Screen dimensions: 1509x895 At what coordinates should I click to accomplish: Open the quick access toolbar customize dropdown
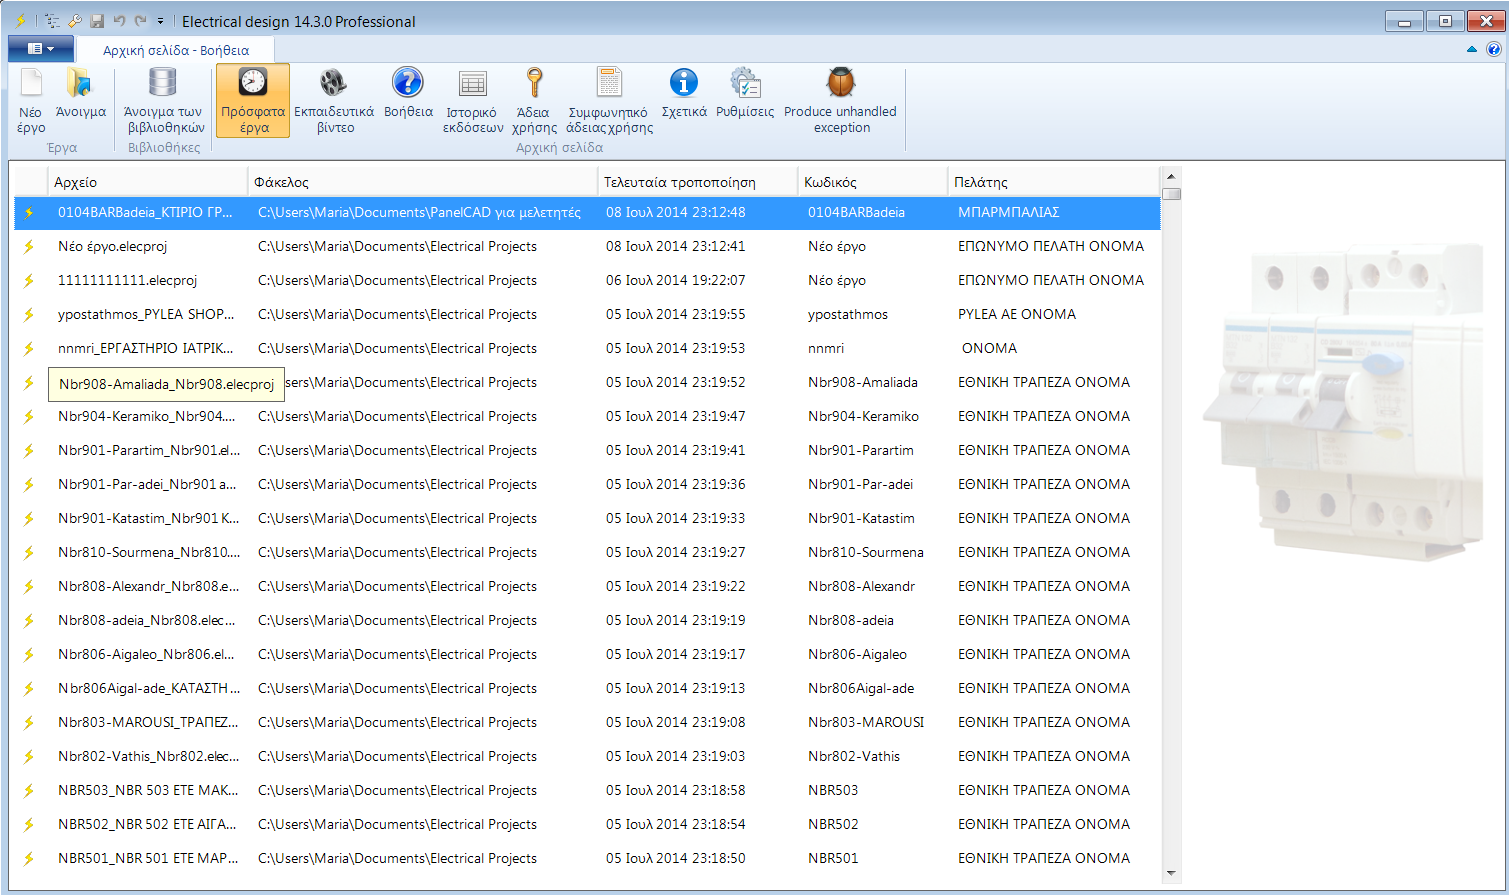(x=160, y=21)
